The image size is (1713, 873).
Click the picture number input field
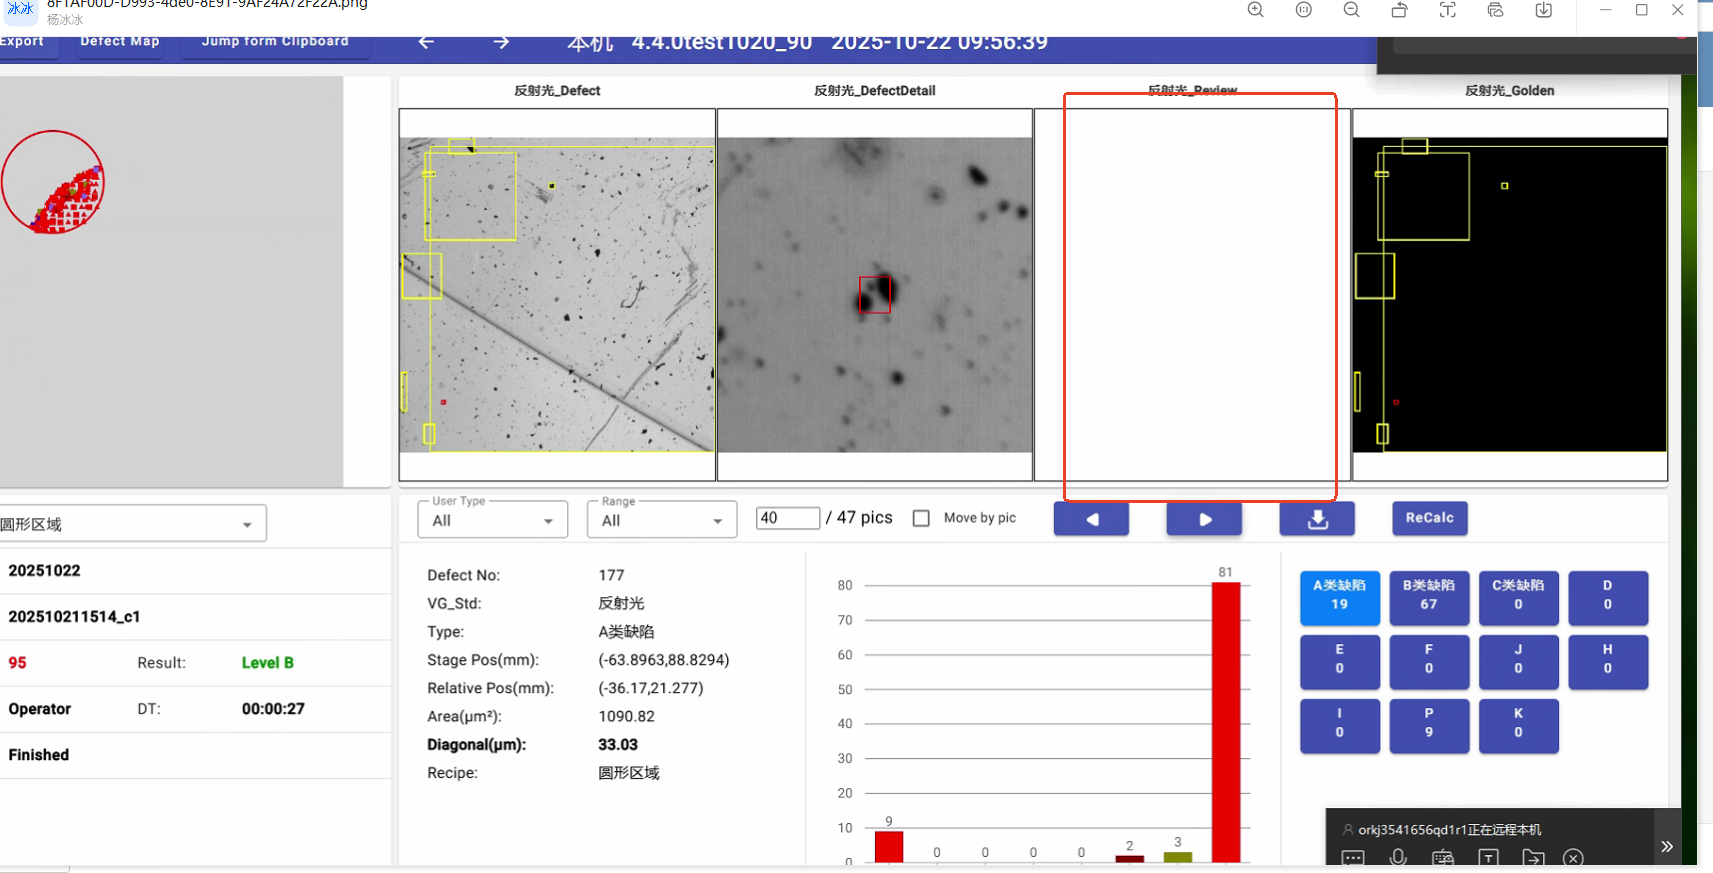(787, 518)
